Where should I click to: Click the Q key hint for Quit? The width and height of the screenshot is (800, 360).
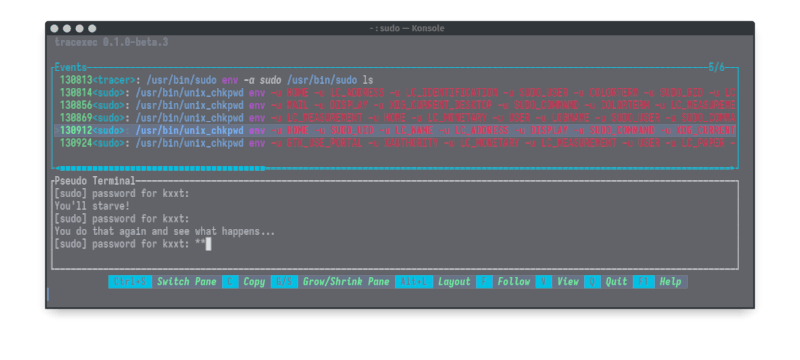(x=592, y=281)
